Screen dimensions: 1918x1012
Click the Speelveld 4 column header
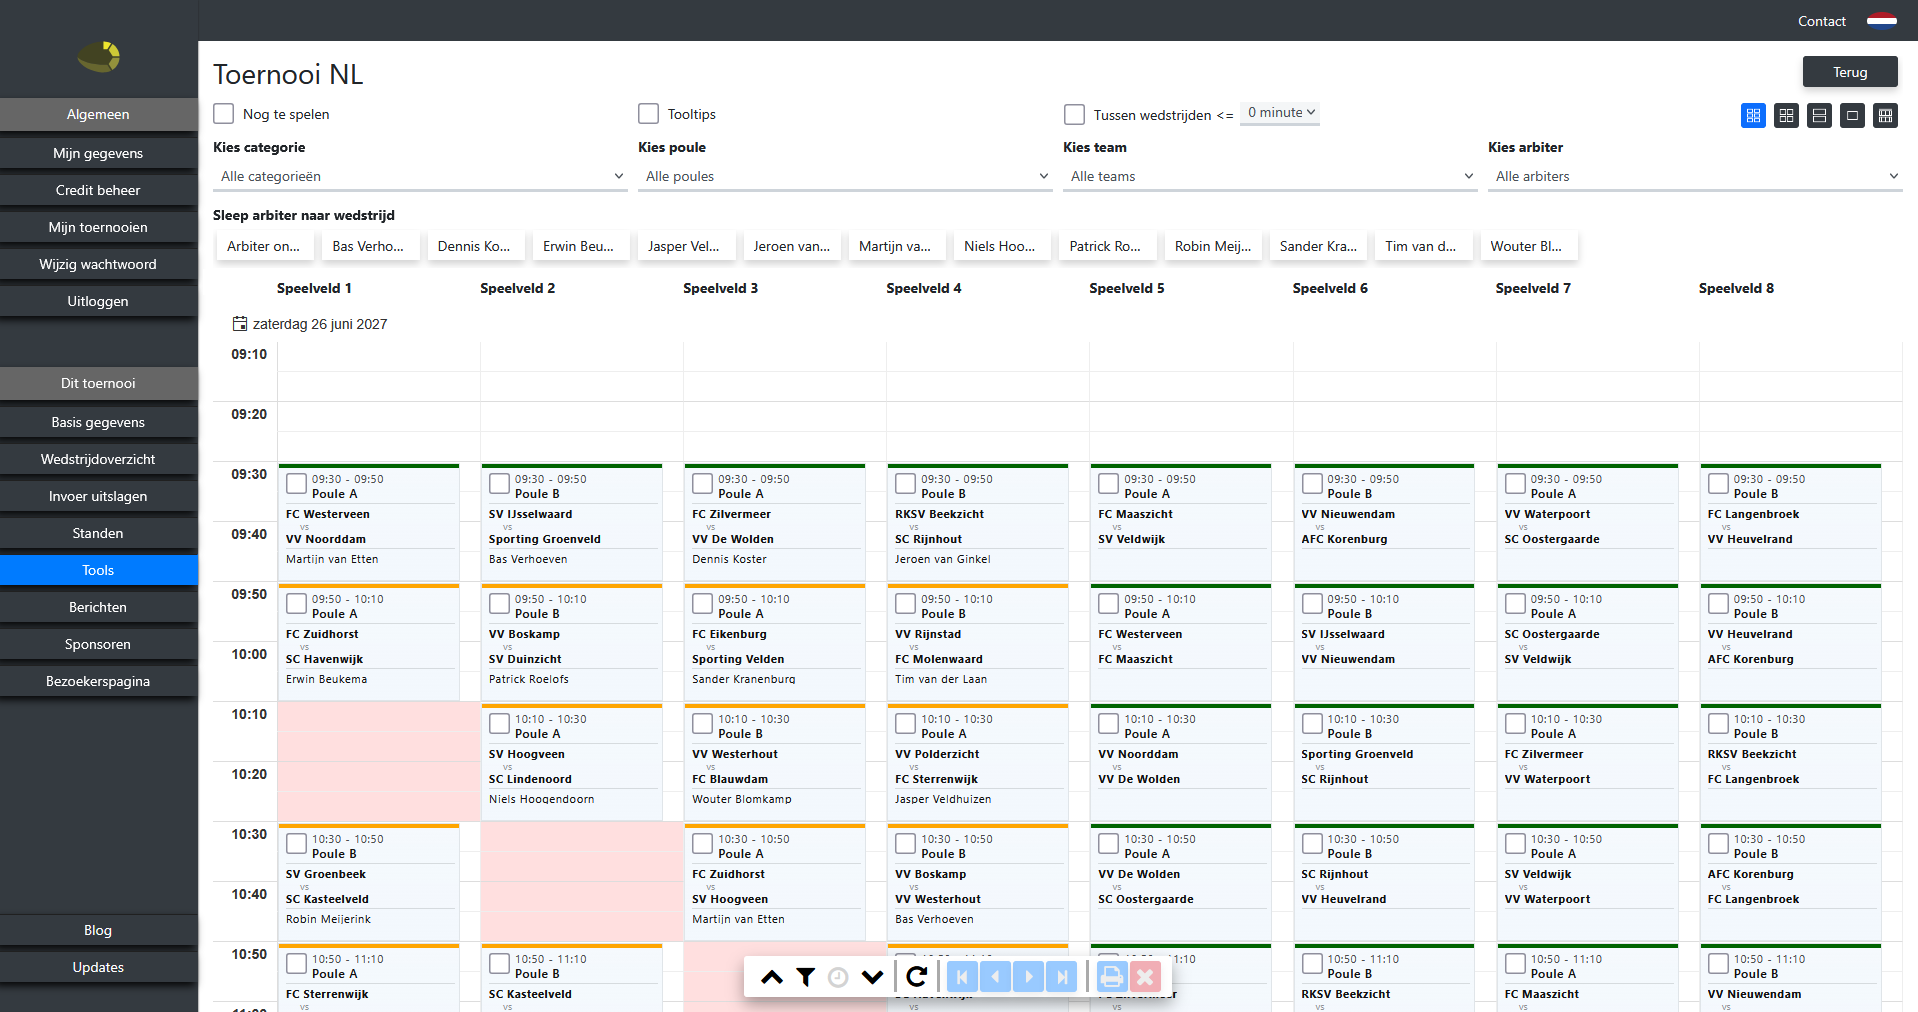[924, 288]
